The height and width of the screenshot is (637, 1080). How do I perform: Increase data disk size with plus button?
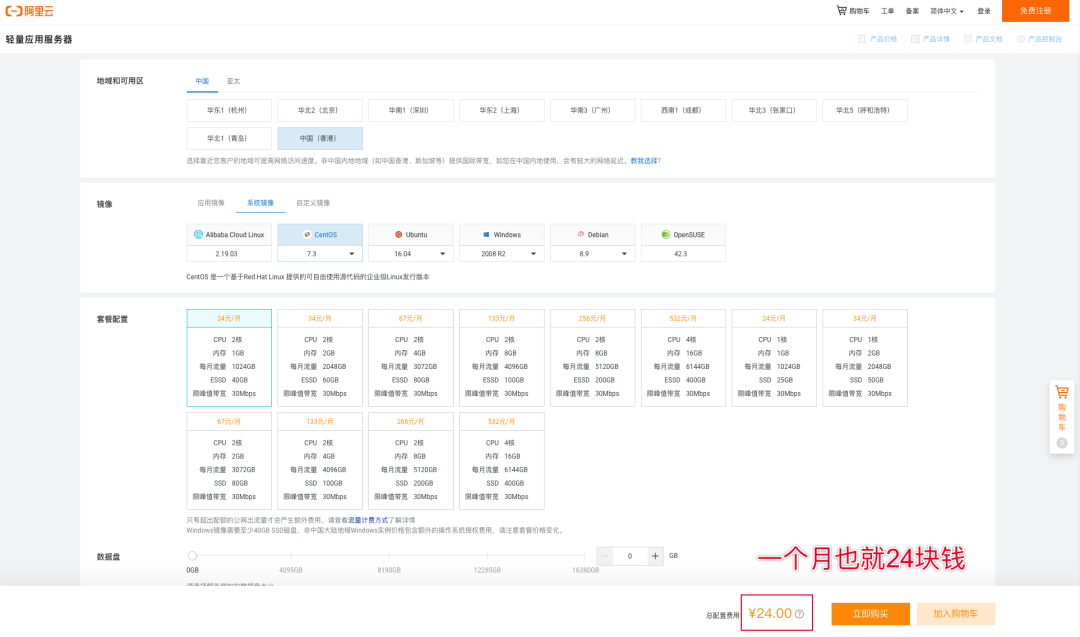coord(655,556)
